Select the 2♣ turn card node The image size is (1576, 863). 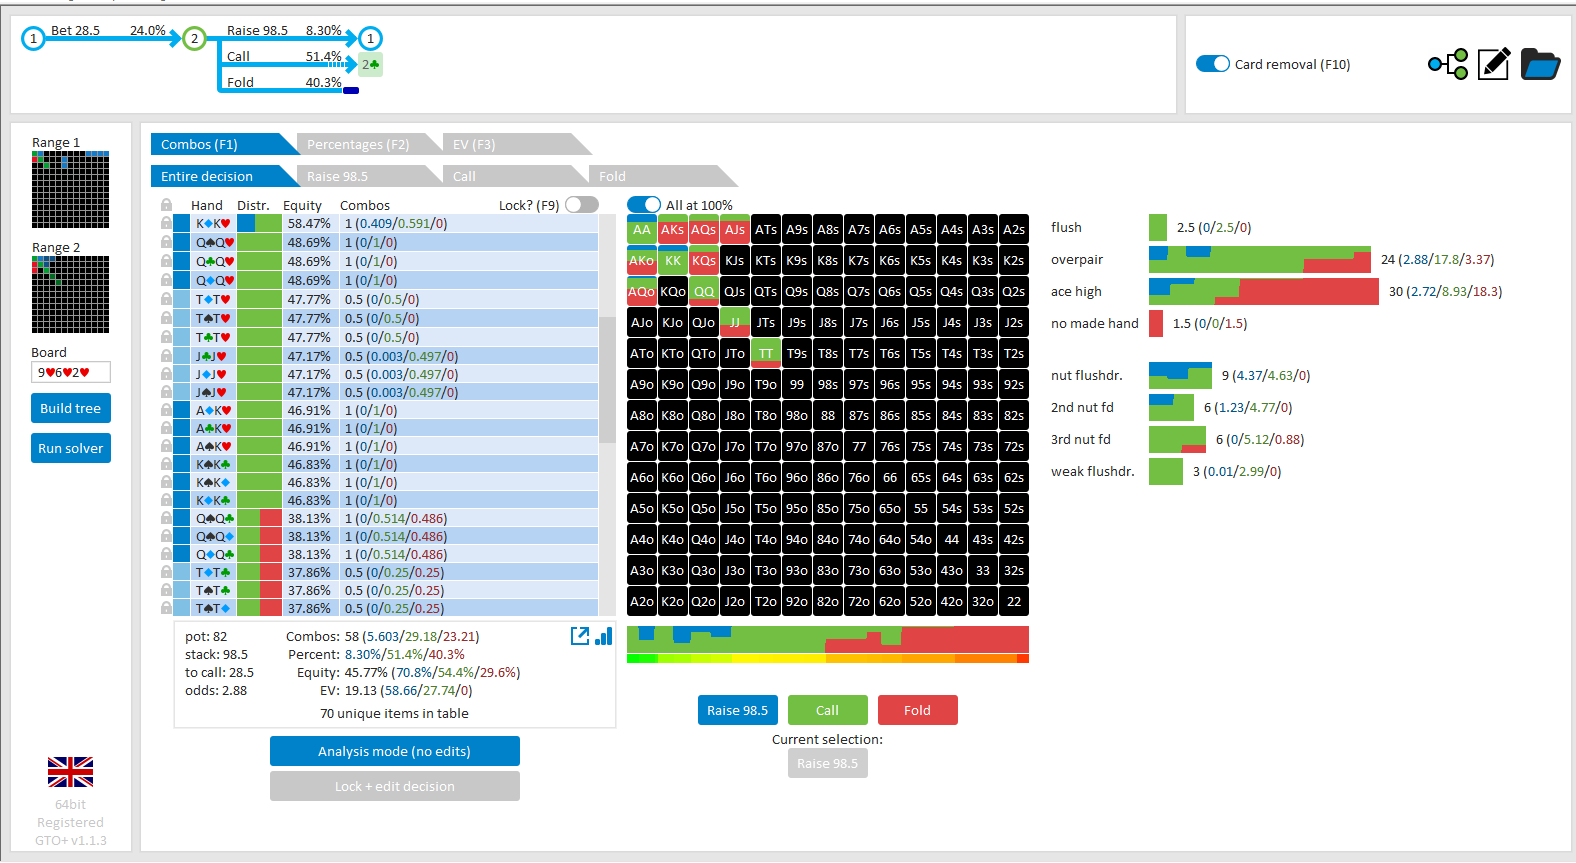coord(370,65)
